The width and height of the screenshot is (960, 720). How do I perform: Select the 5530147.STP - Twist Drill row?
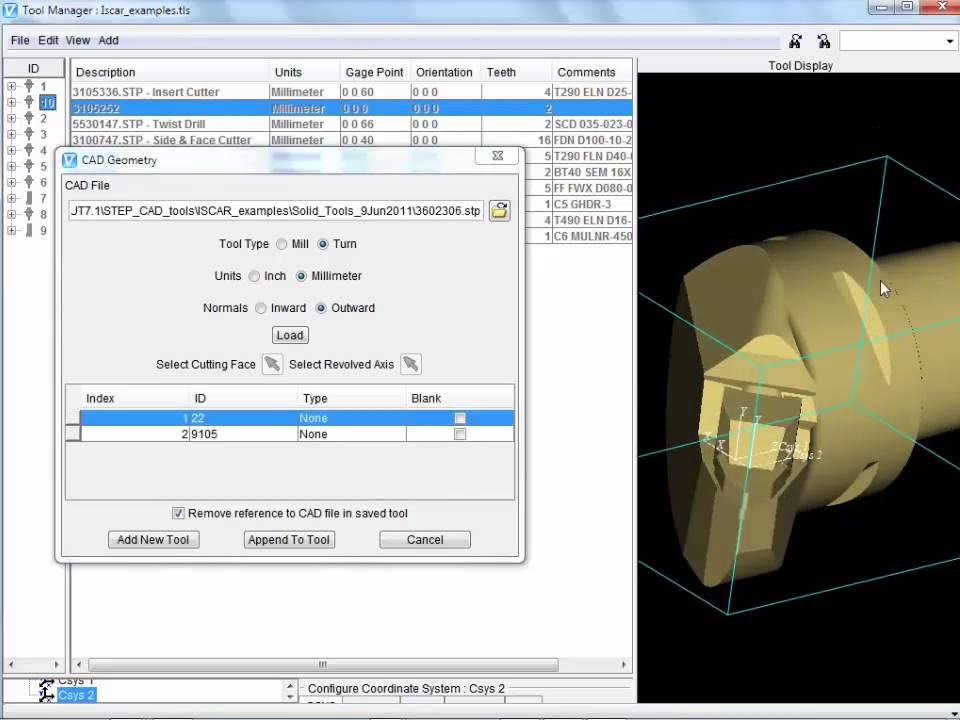click(351, 124)
